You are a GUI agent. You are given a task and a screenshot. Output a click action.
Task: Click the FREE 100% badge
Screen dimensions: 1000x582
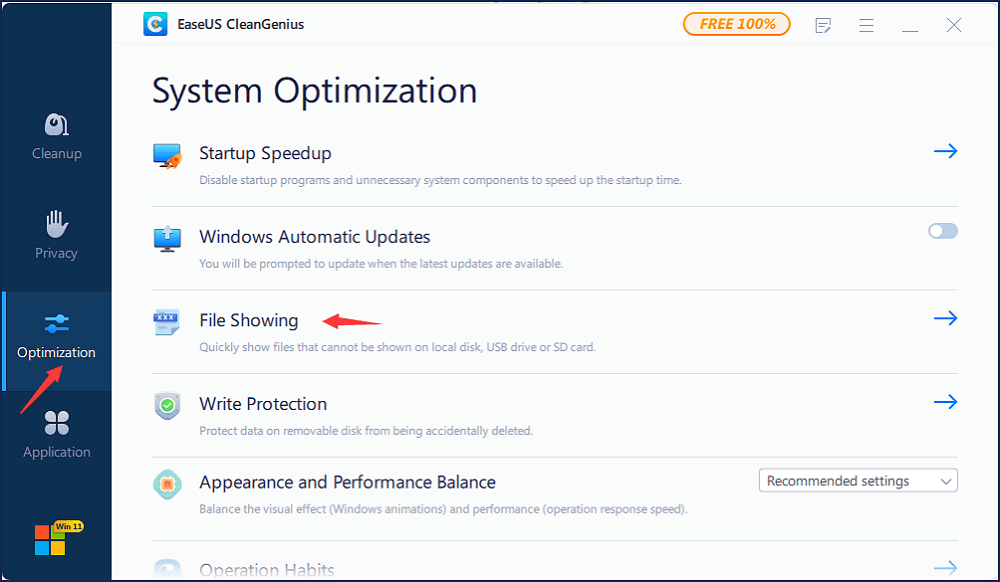pos(737,23)
